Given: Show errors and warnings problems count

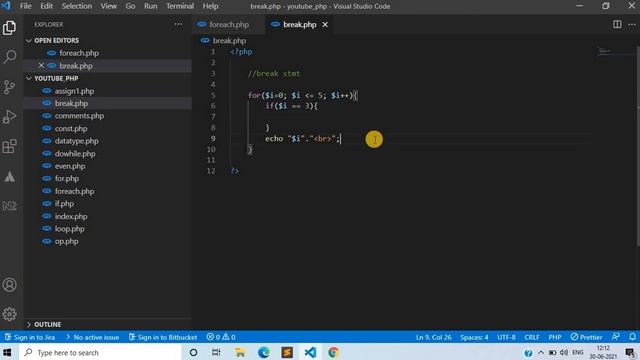Looking at the screenshot, I should pyautogui.click(x=221, y=337).
